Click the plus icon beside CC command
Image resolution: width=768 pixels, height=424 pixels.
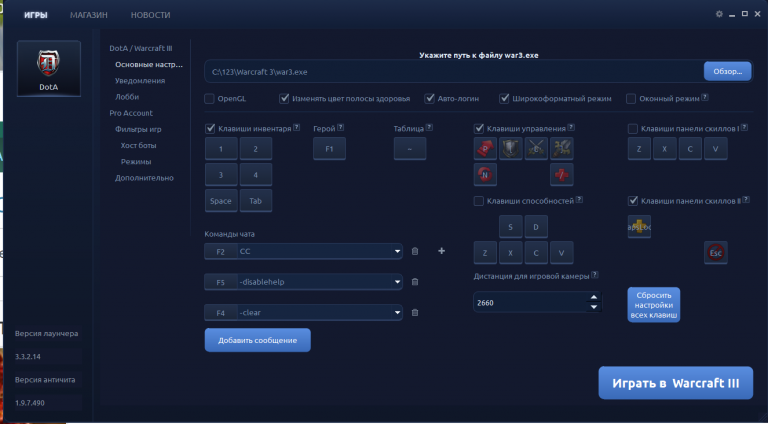441,251
